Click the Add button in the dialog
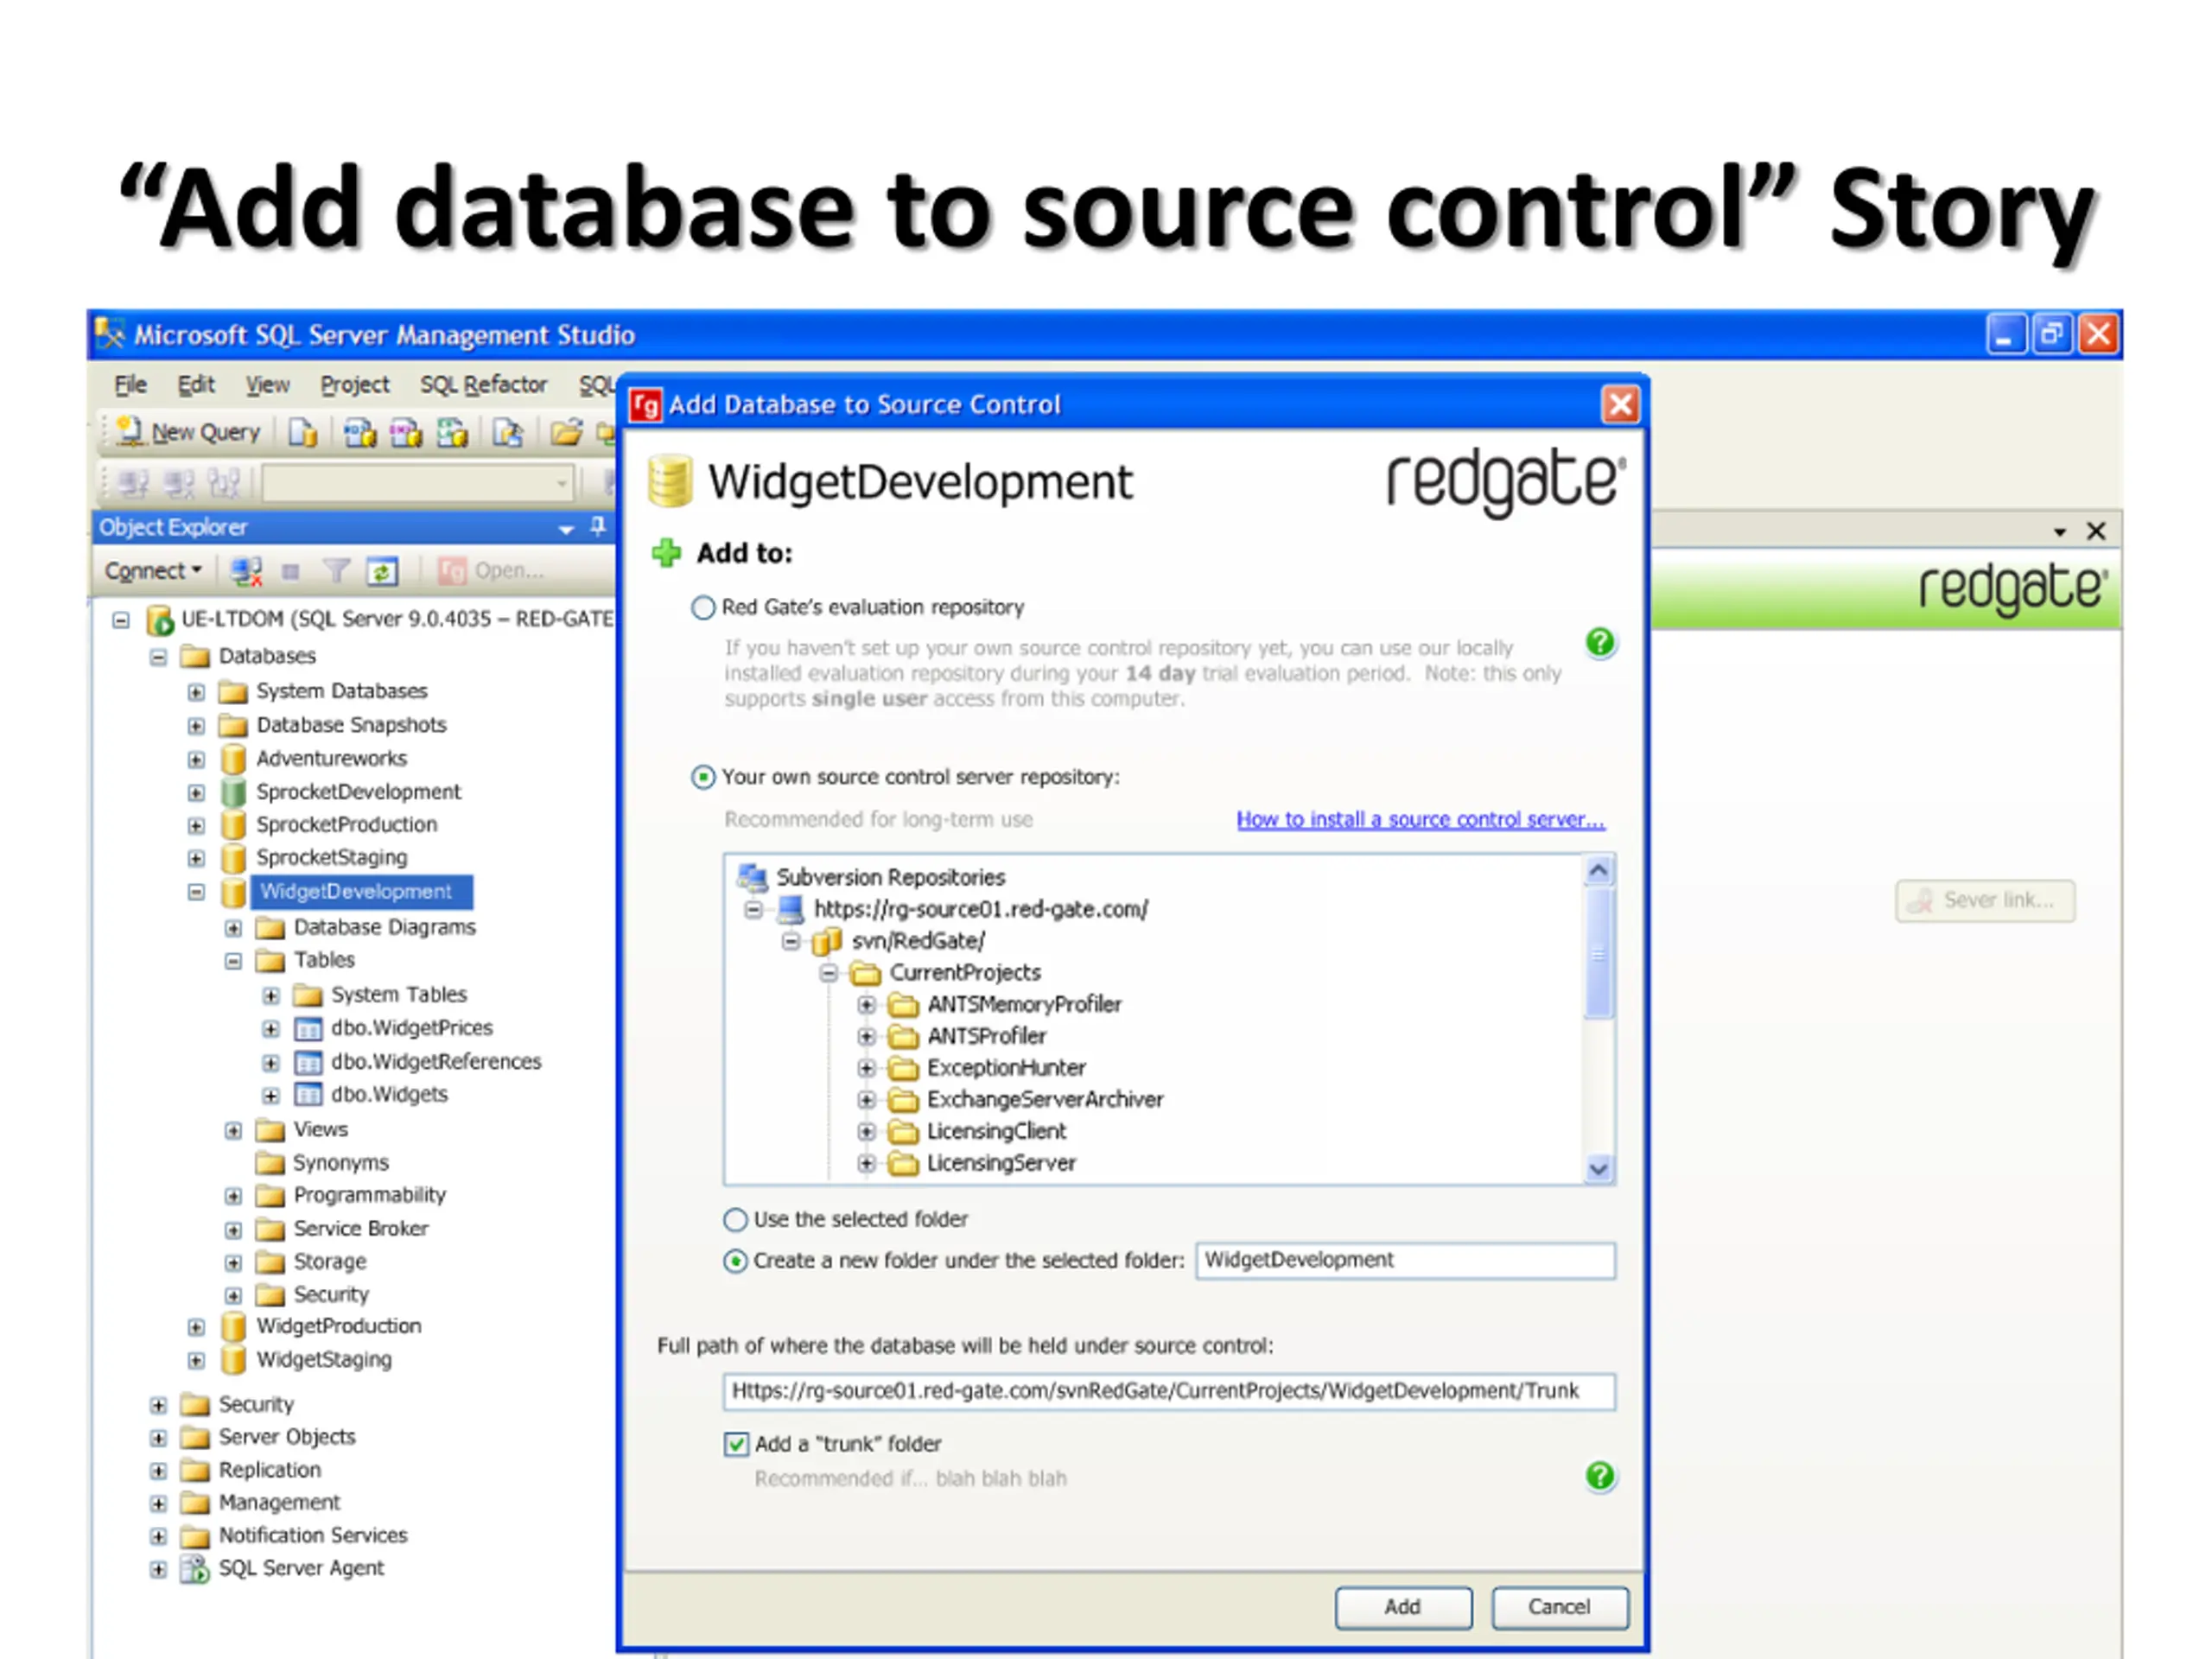Image resolution: width=2212 pixels, height=1659 pixels. click(x=1403, y=1607)
